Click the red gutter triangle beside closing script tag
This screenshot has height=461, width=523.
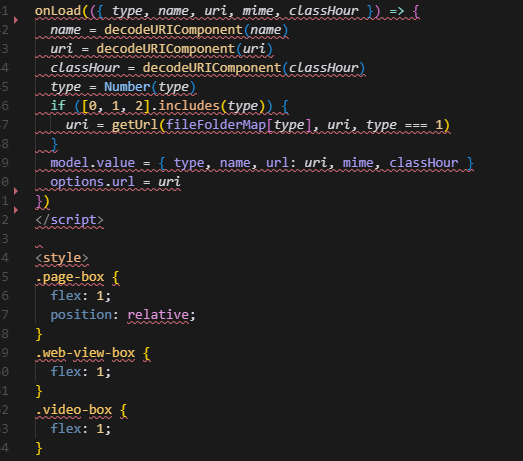(x=16, y=210)
